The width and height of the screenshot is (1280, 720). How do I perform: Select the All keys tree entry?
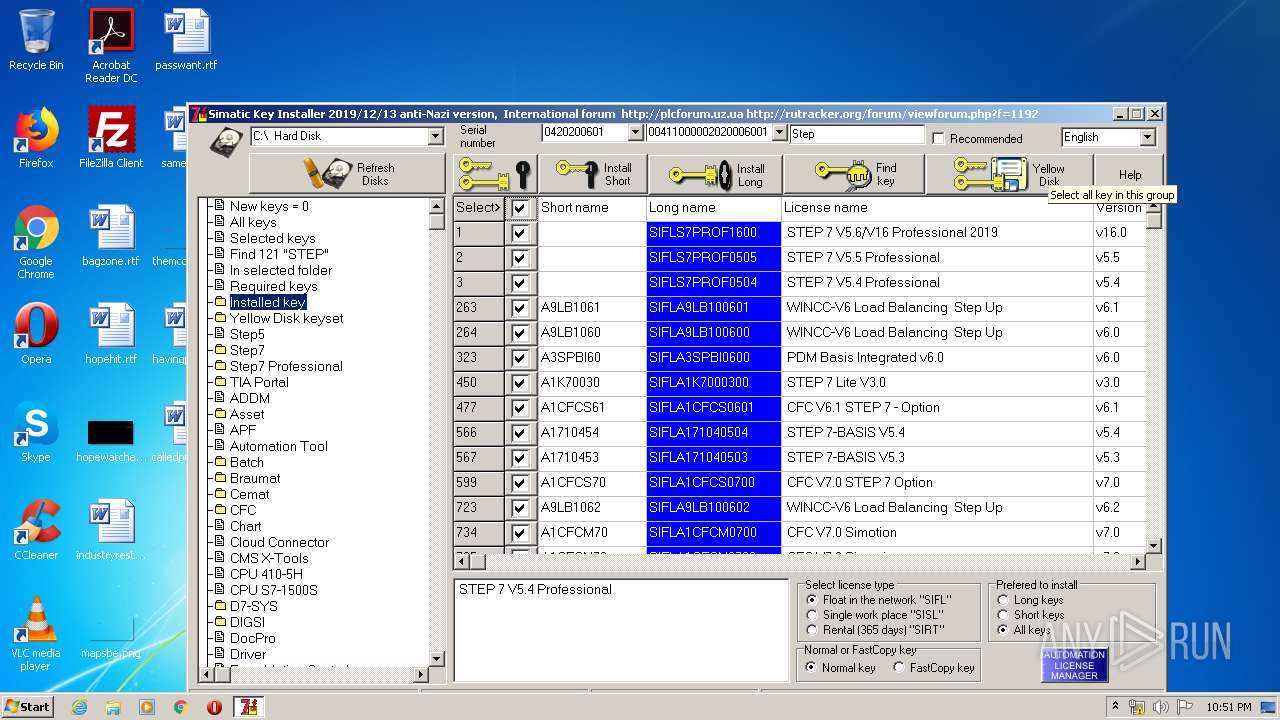(253, 222)
